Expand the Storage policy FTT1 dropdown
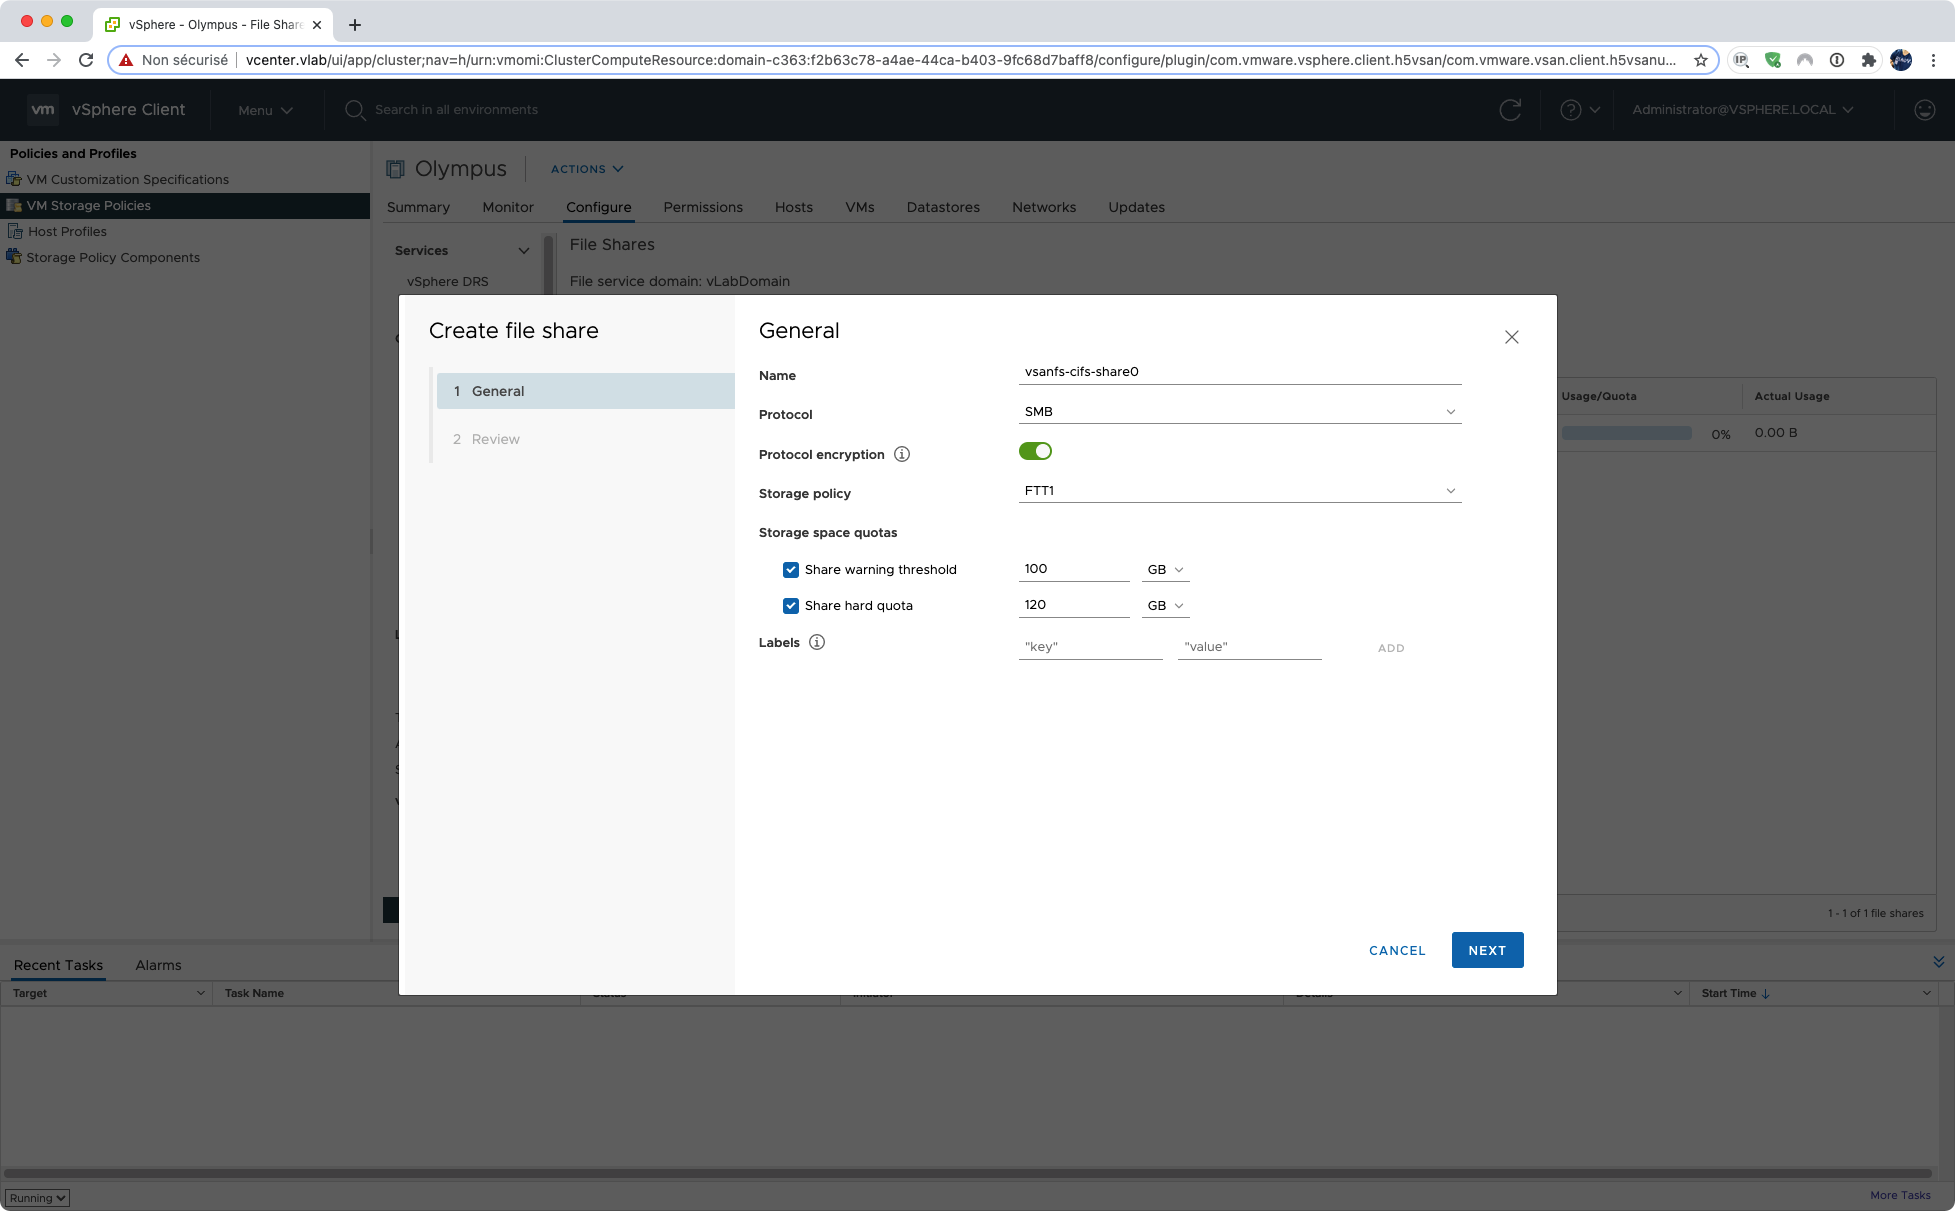Viewport: 1955px width, 1211px height. tap(1239, 491)
